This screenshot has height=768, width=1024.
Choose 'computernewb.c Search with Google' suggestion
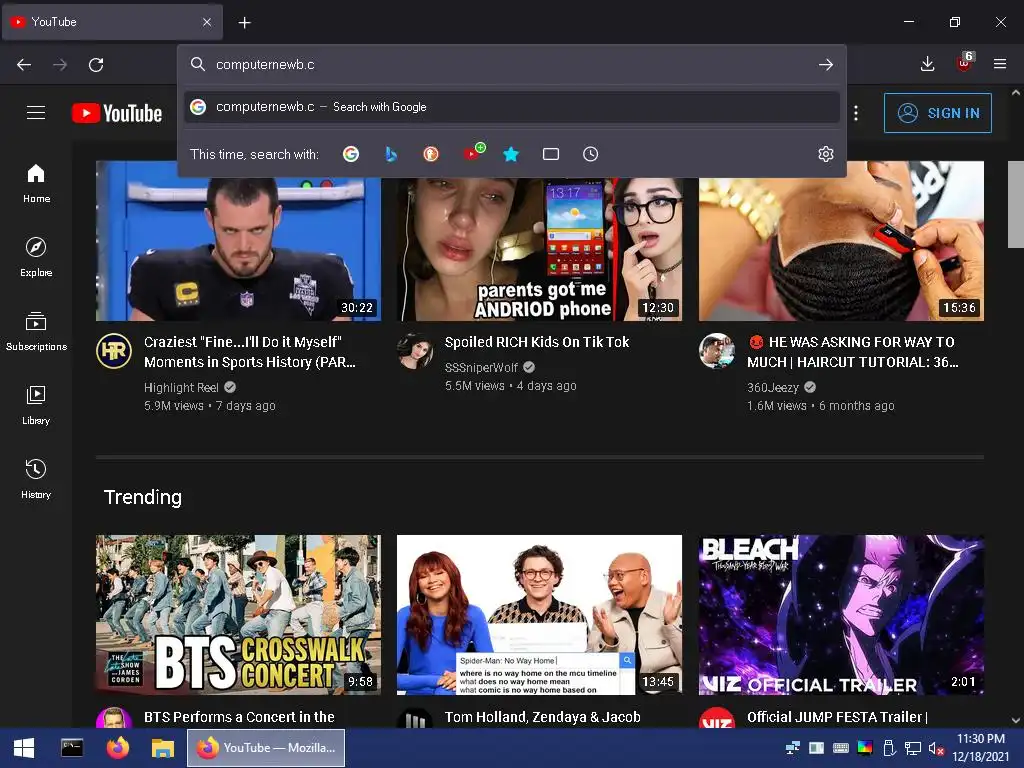coord(511,107)
